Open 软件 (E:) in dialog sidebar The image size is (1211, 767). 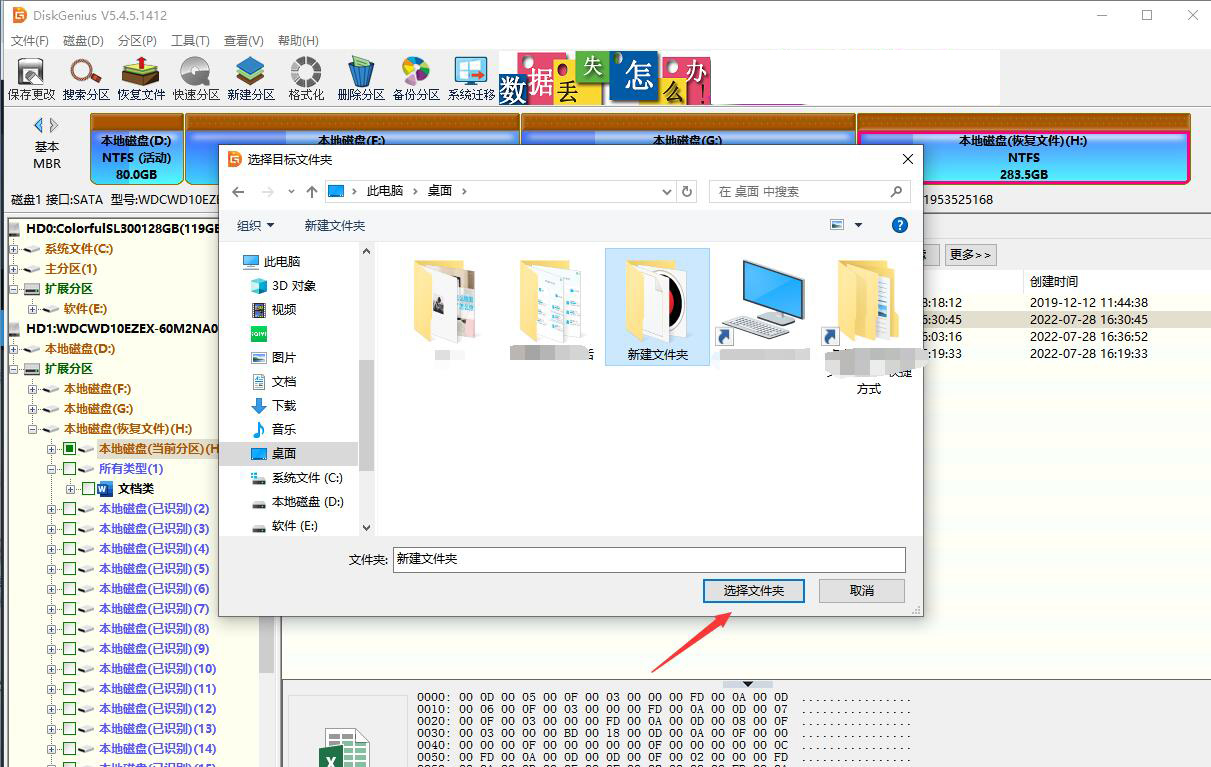(x=284, y=525)
